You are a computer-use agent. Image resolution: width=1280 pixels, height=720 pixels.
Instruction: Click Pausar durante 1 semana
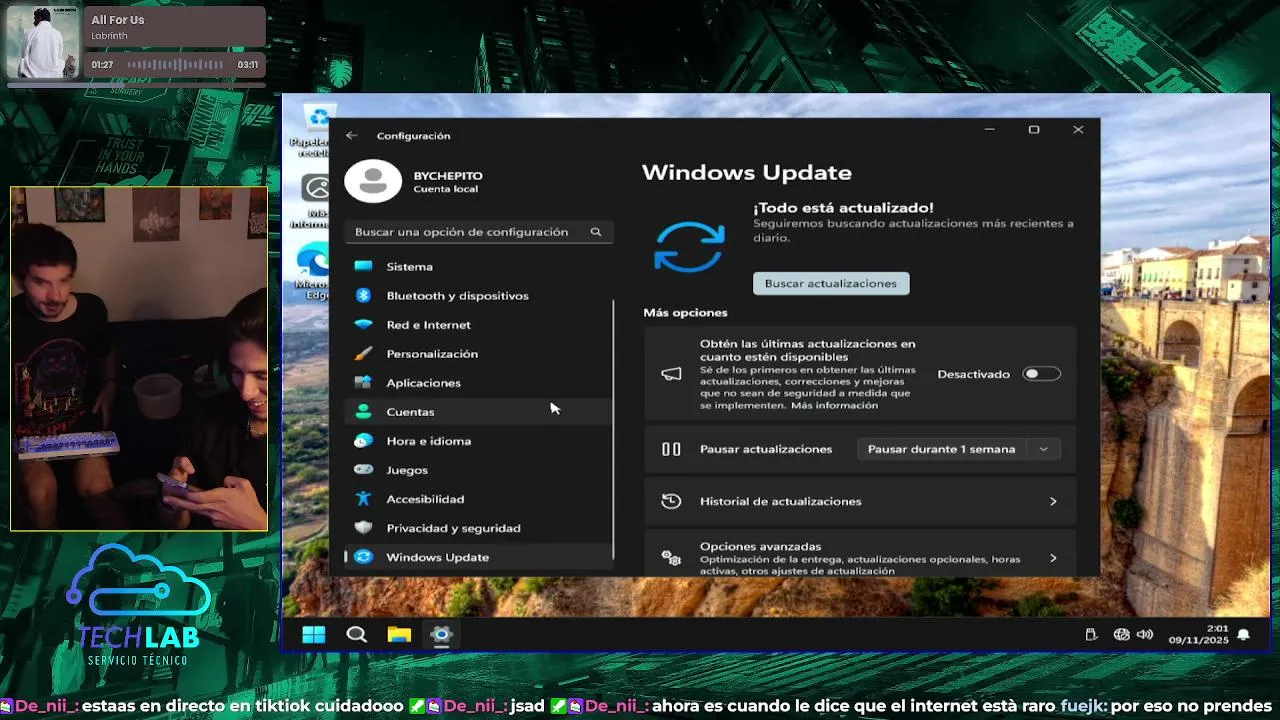tap(941, 449)
